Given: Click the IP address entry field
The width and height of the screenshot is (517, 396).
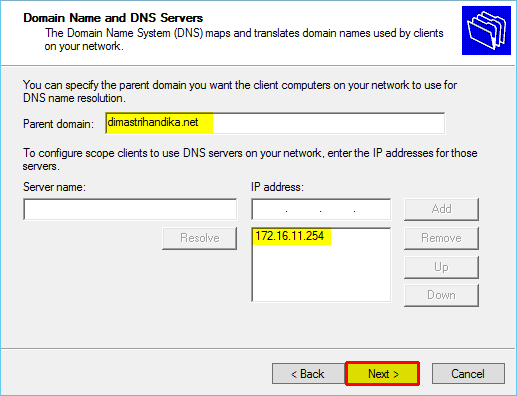Looking at the screenshot, I should pos(321,209).
